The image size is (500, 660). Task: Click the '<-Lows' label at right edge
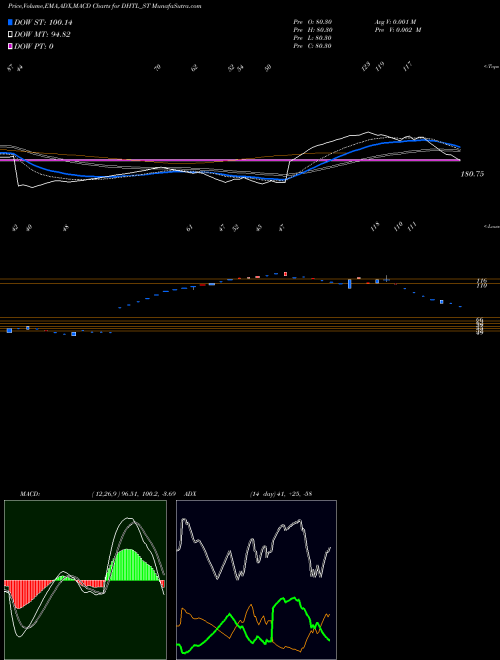(491, 226)
